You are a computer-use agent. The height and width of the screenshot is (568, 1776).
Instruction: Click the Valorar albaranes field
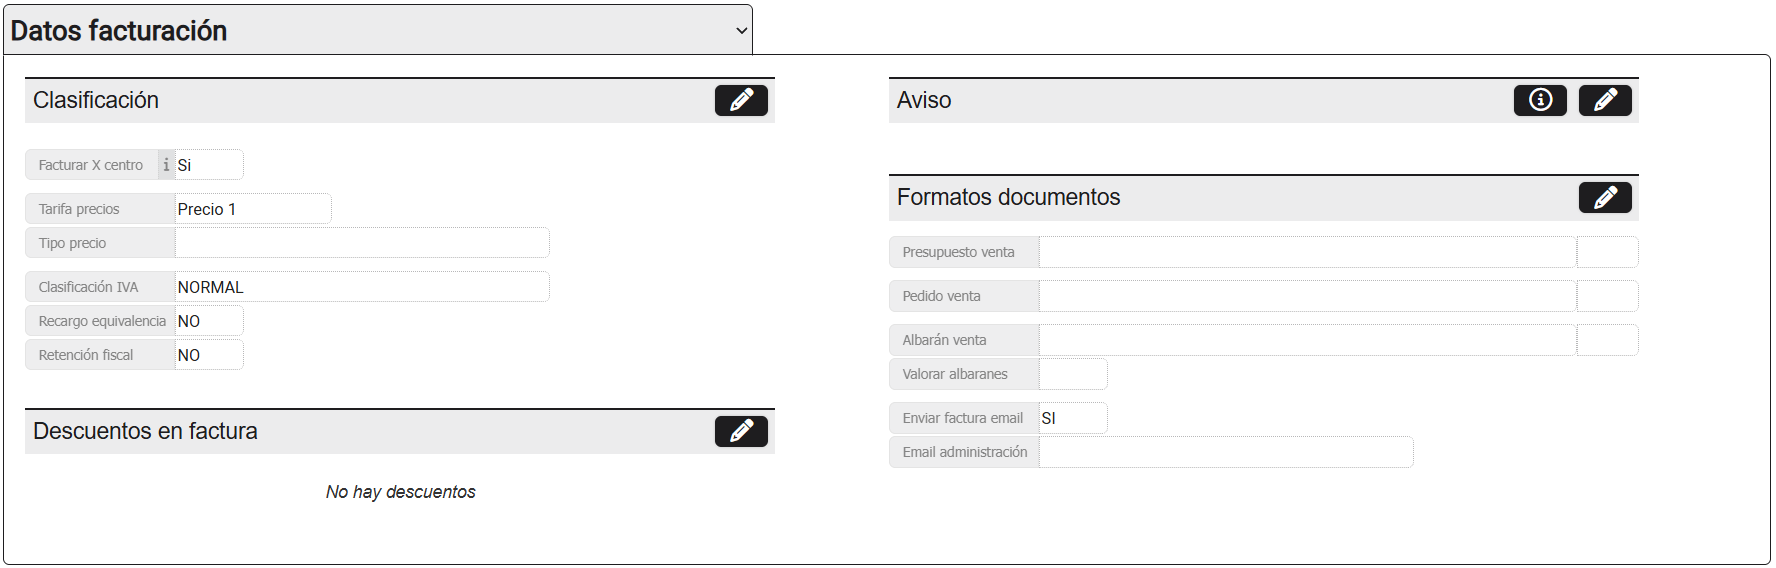[1073, 374]
